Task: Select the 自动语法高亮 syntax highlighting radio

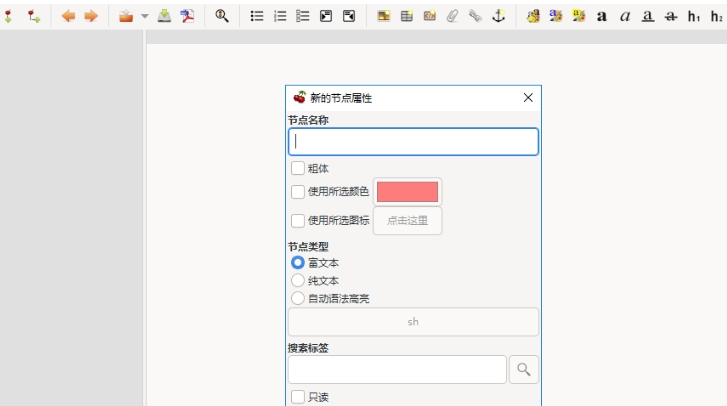Action: coord(298,298)
